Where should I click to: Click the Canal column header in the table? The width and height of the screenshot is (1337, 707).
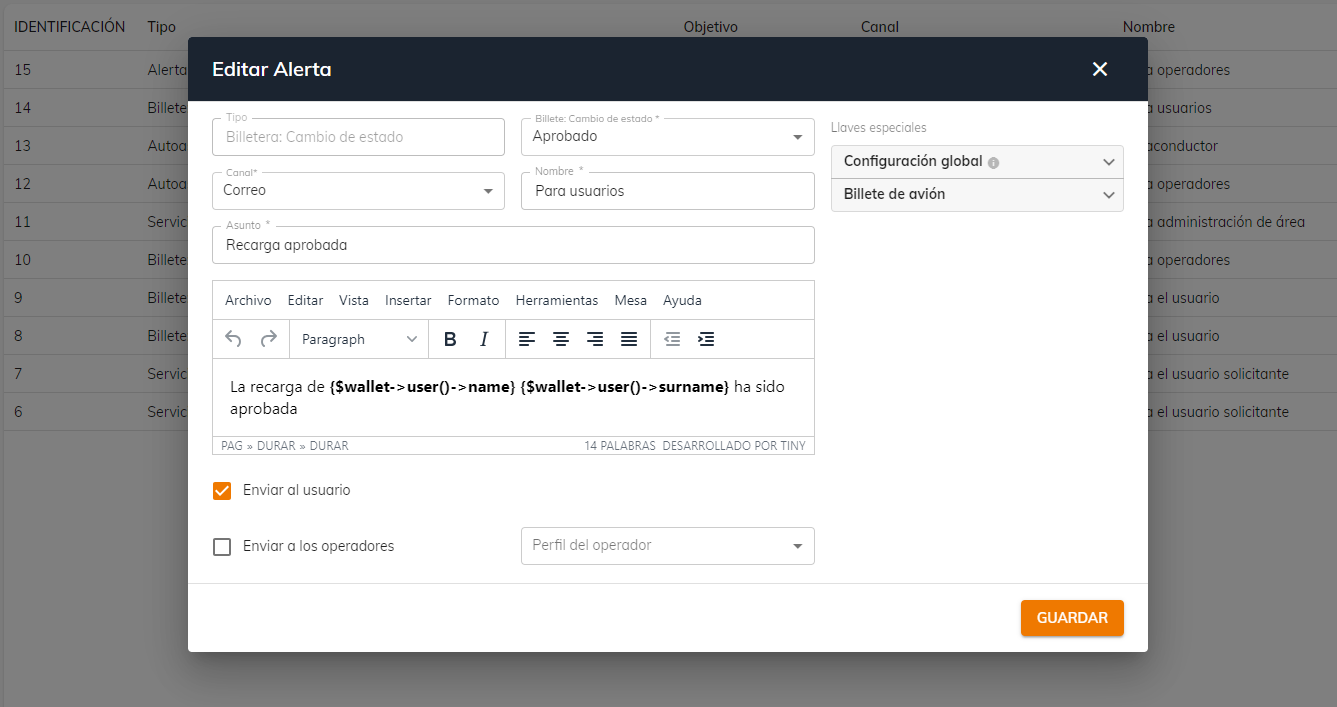[x=880, y=27]
